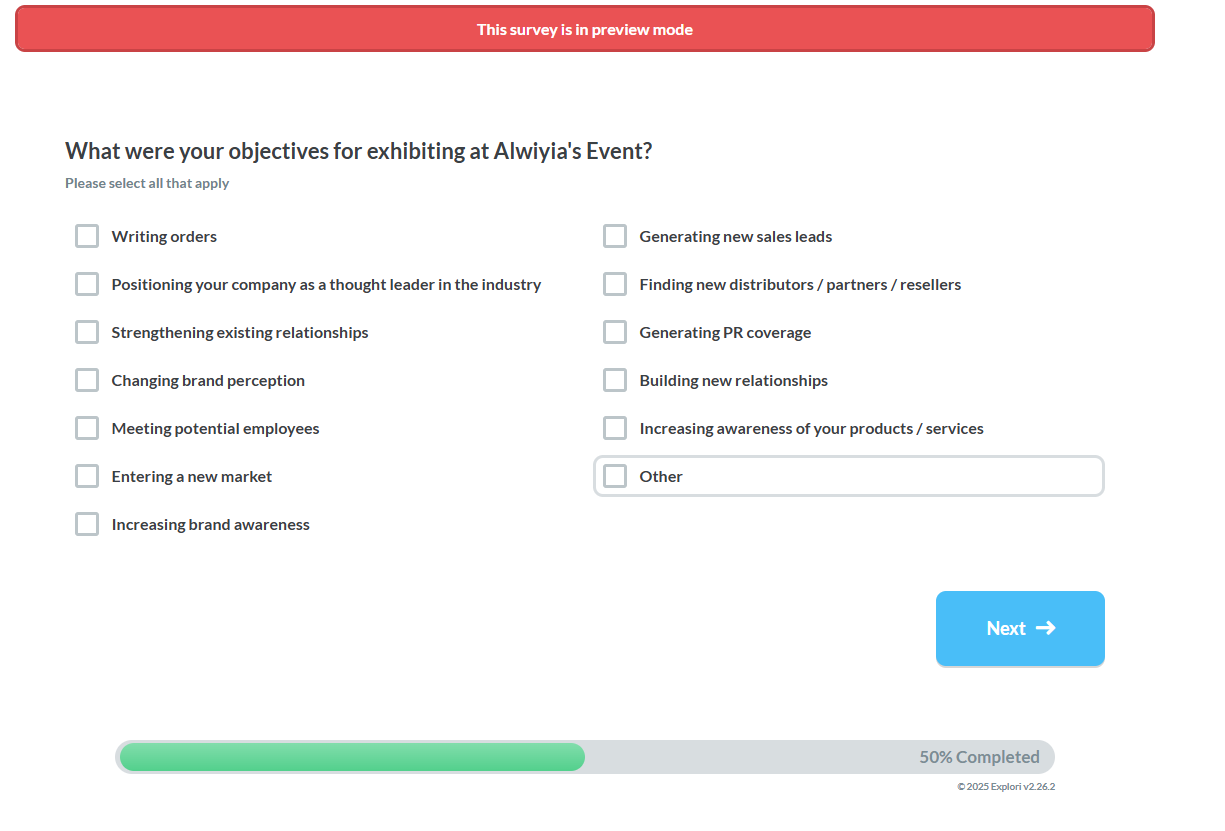The image size is (1225, 831).
Task: Select Finding new distributors / partners / resellers
Action: pyautogui.click(x=615, y=285)
